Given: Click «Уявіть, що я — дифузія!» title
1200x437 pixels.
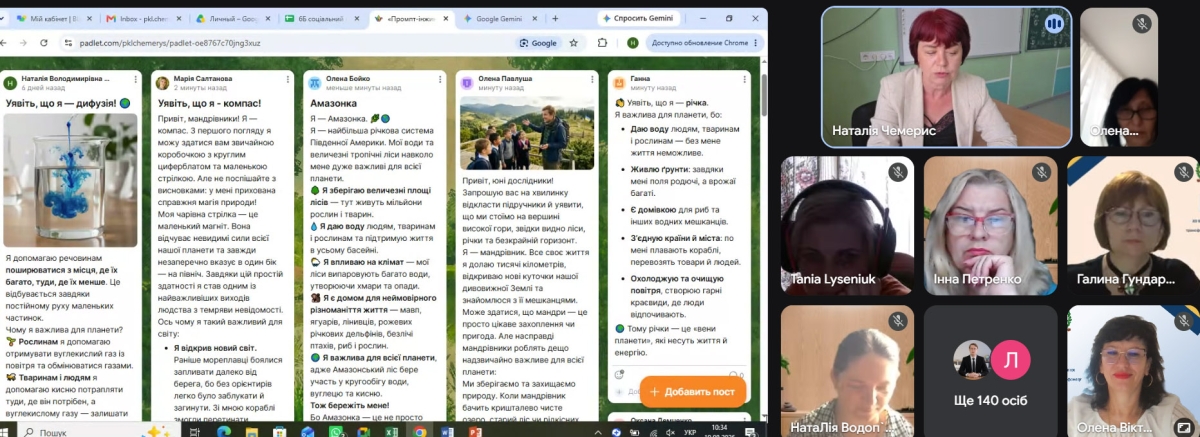Looking at the screenshot, I should point(68,103).
